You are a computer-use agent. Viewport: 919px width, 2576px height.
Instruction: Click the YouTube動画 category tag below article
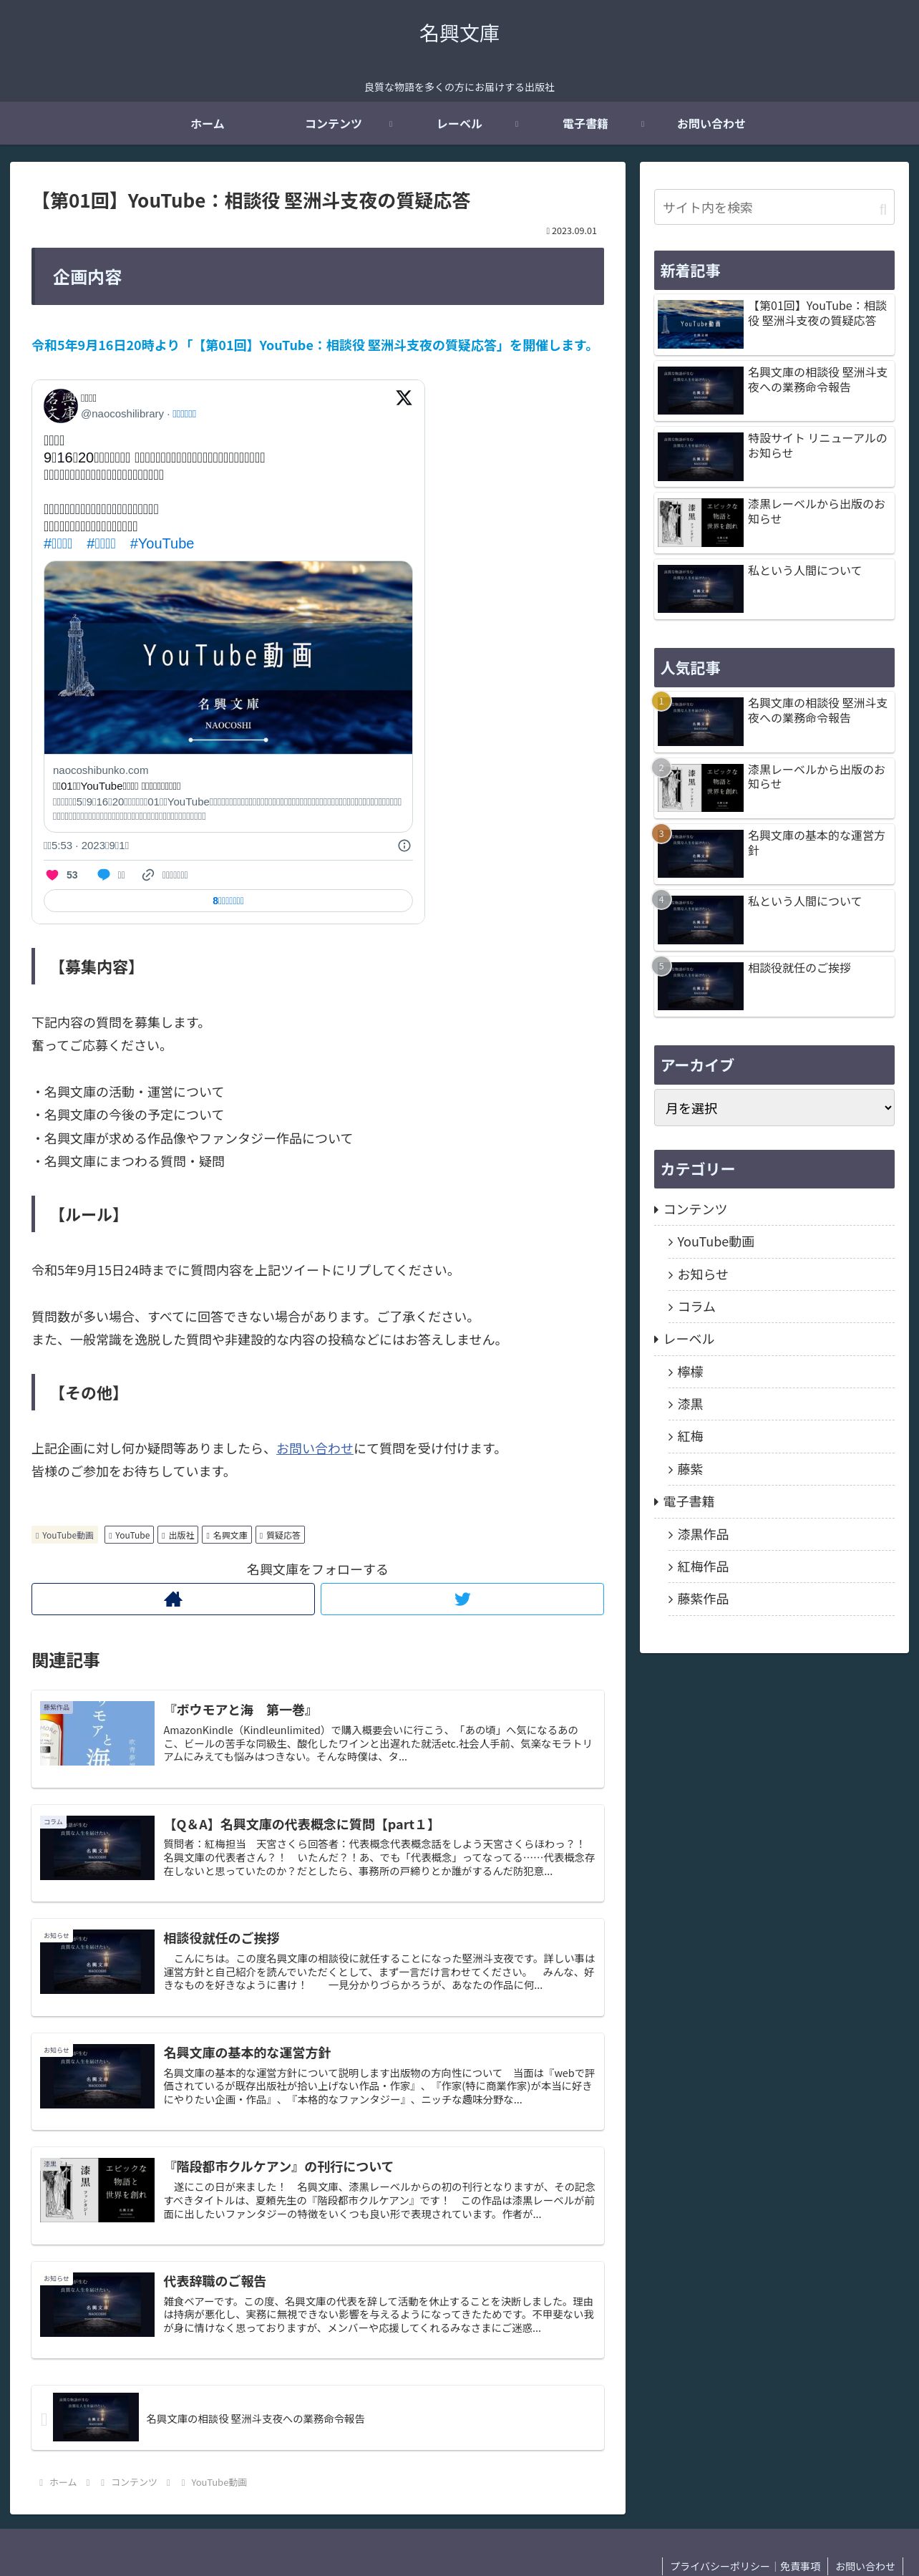point(65,1535)
